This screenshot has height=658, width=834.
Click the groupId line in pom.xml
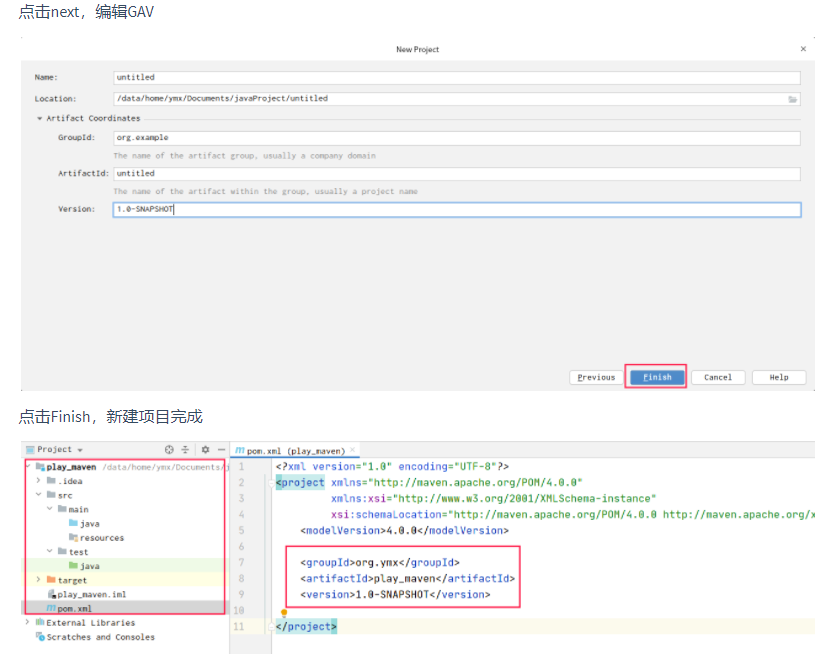(x=380, y=563)
